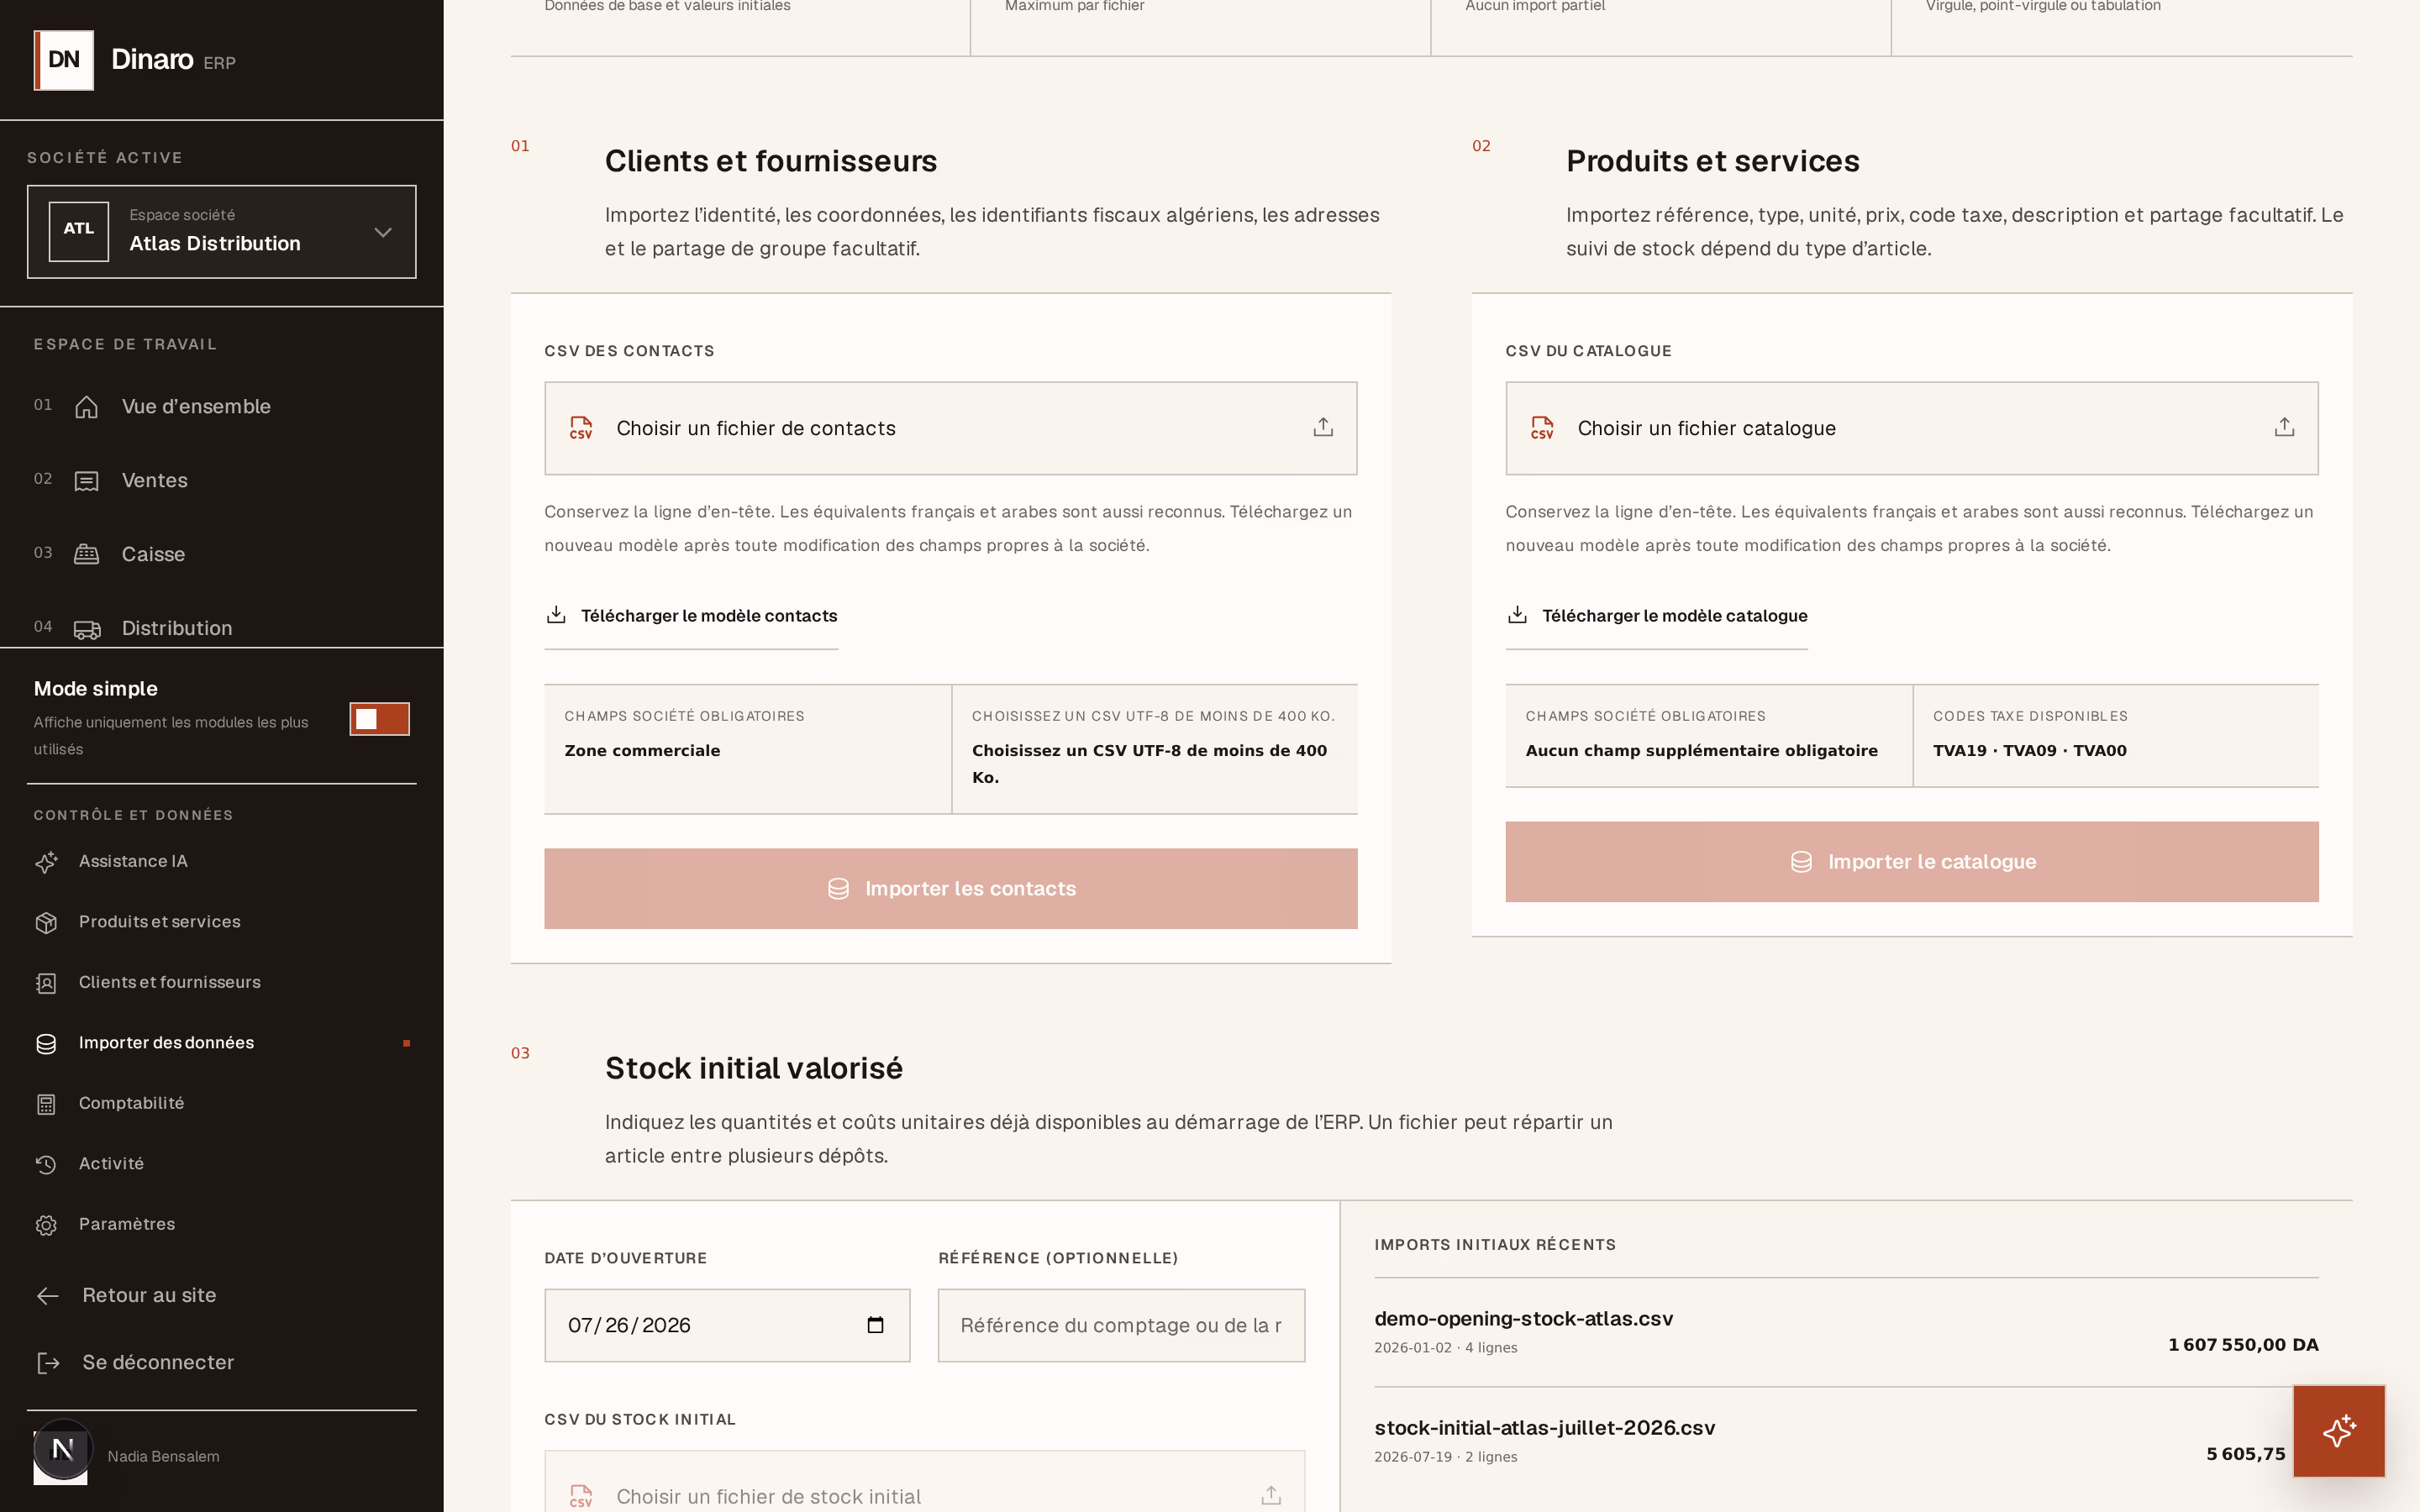This screenshot has width=2420, height=1512.
Task: Click the Date d'ouverture date field
Action: pyautogui.click(x=727, y=1325)
